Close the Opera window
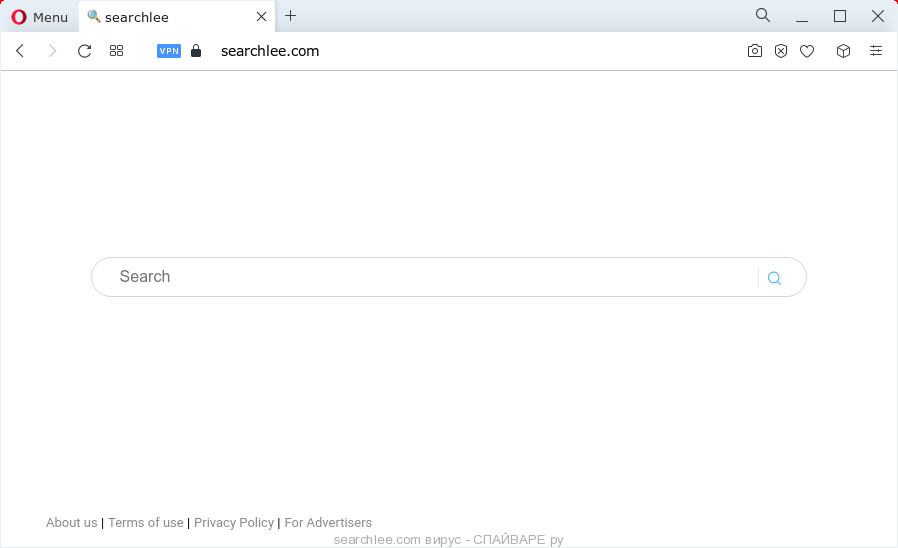This screenshot has height=548, width=898. [877, 16]
